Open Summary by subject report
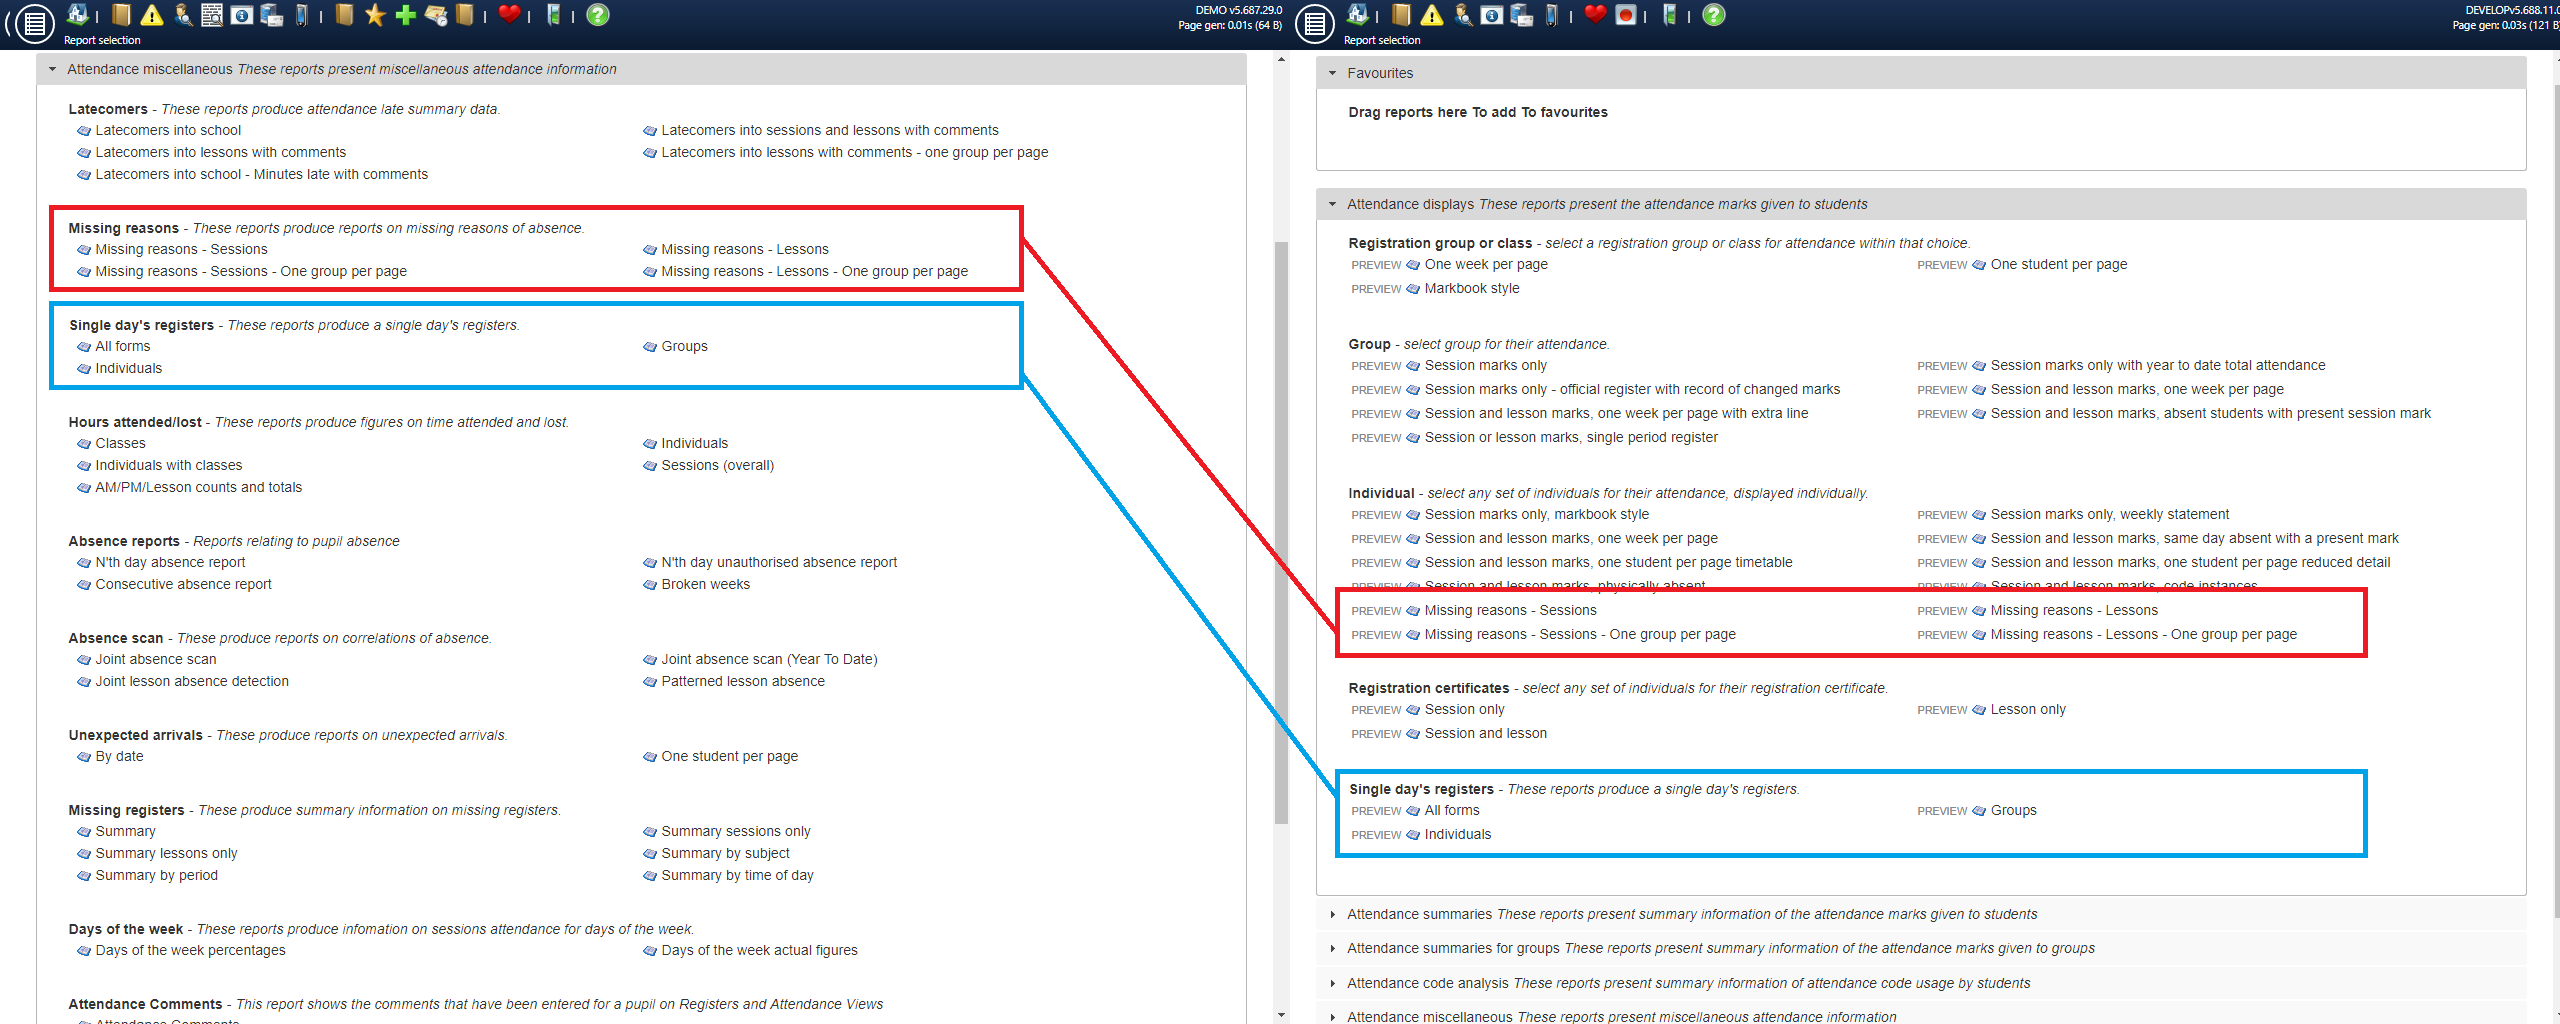2560x1024 pixels. pos(725,853)
